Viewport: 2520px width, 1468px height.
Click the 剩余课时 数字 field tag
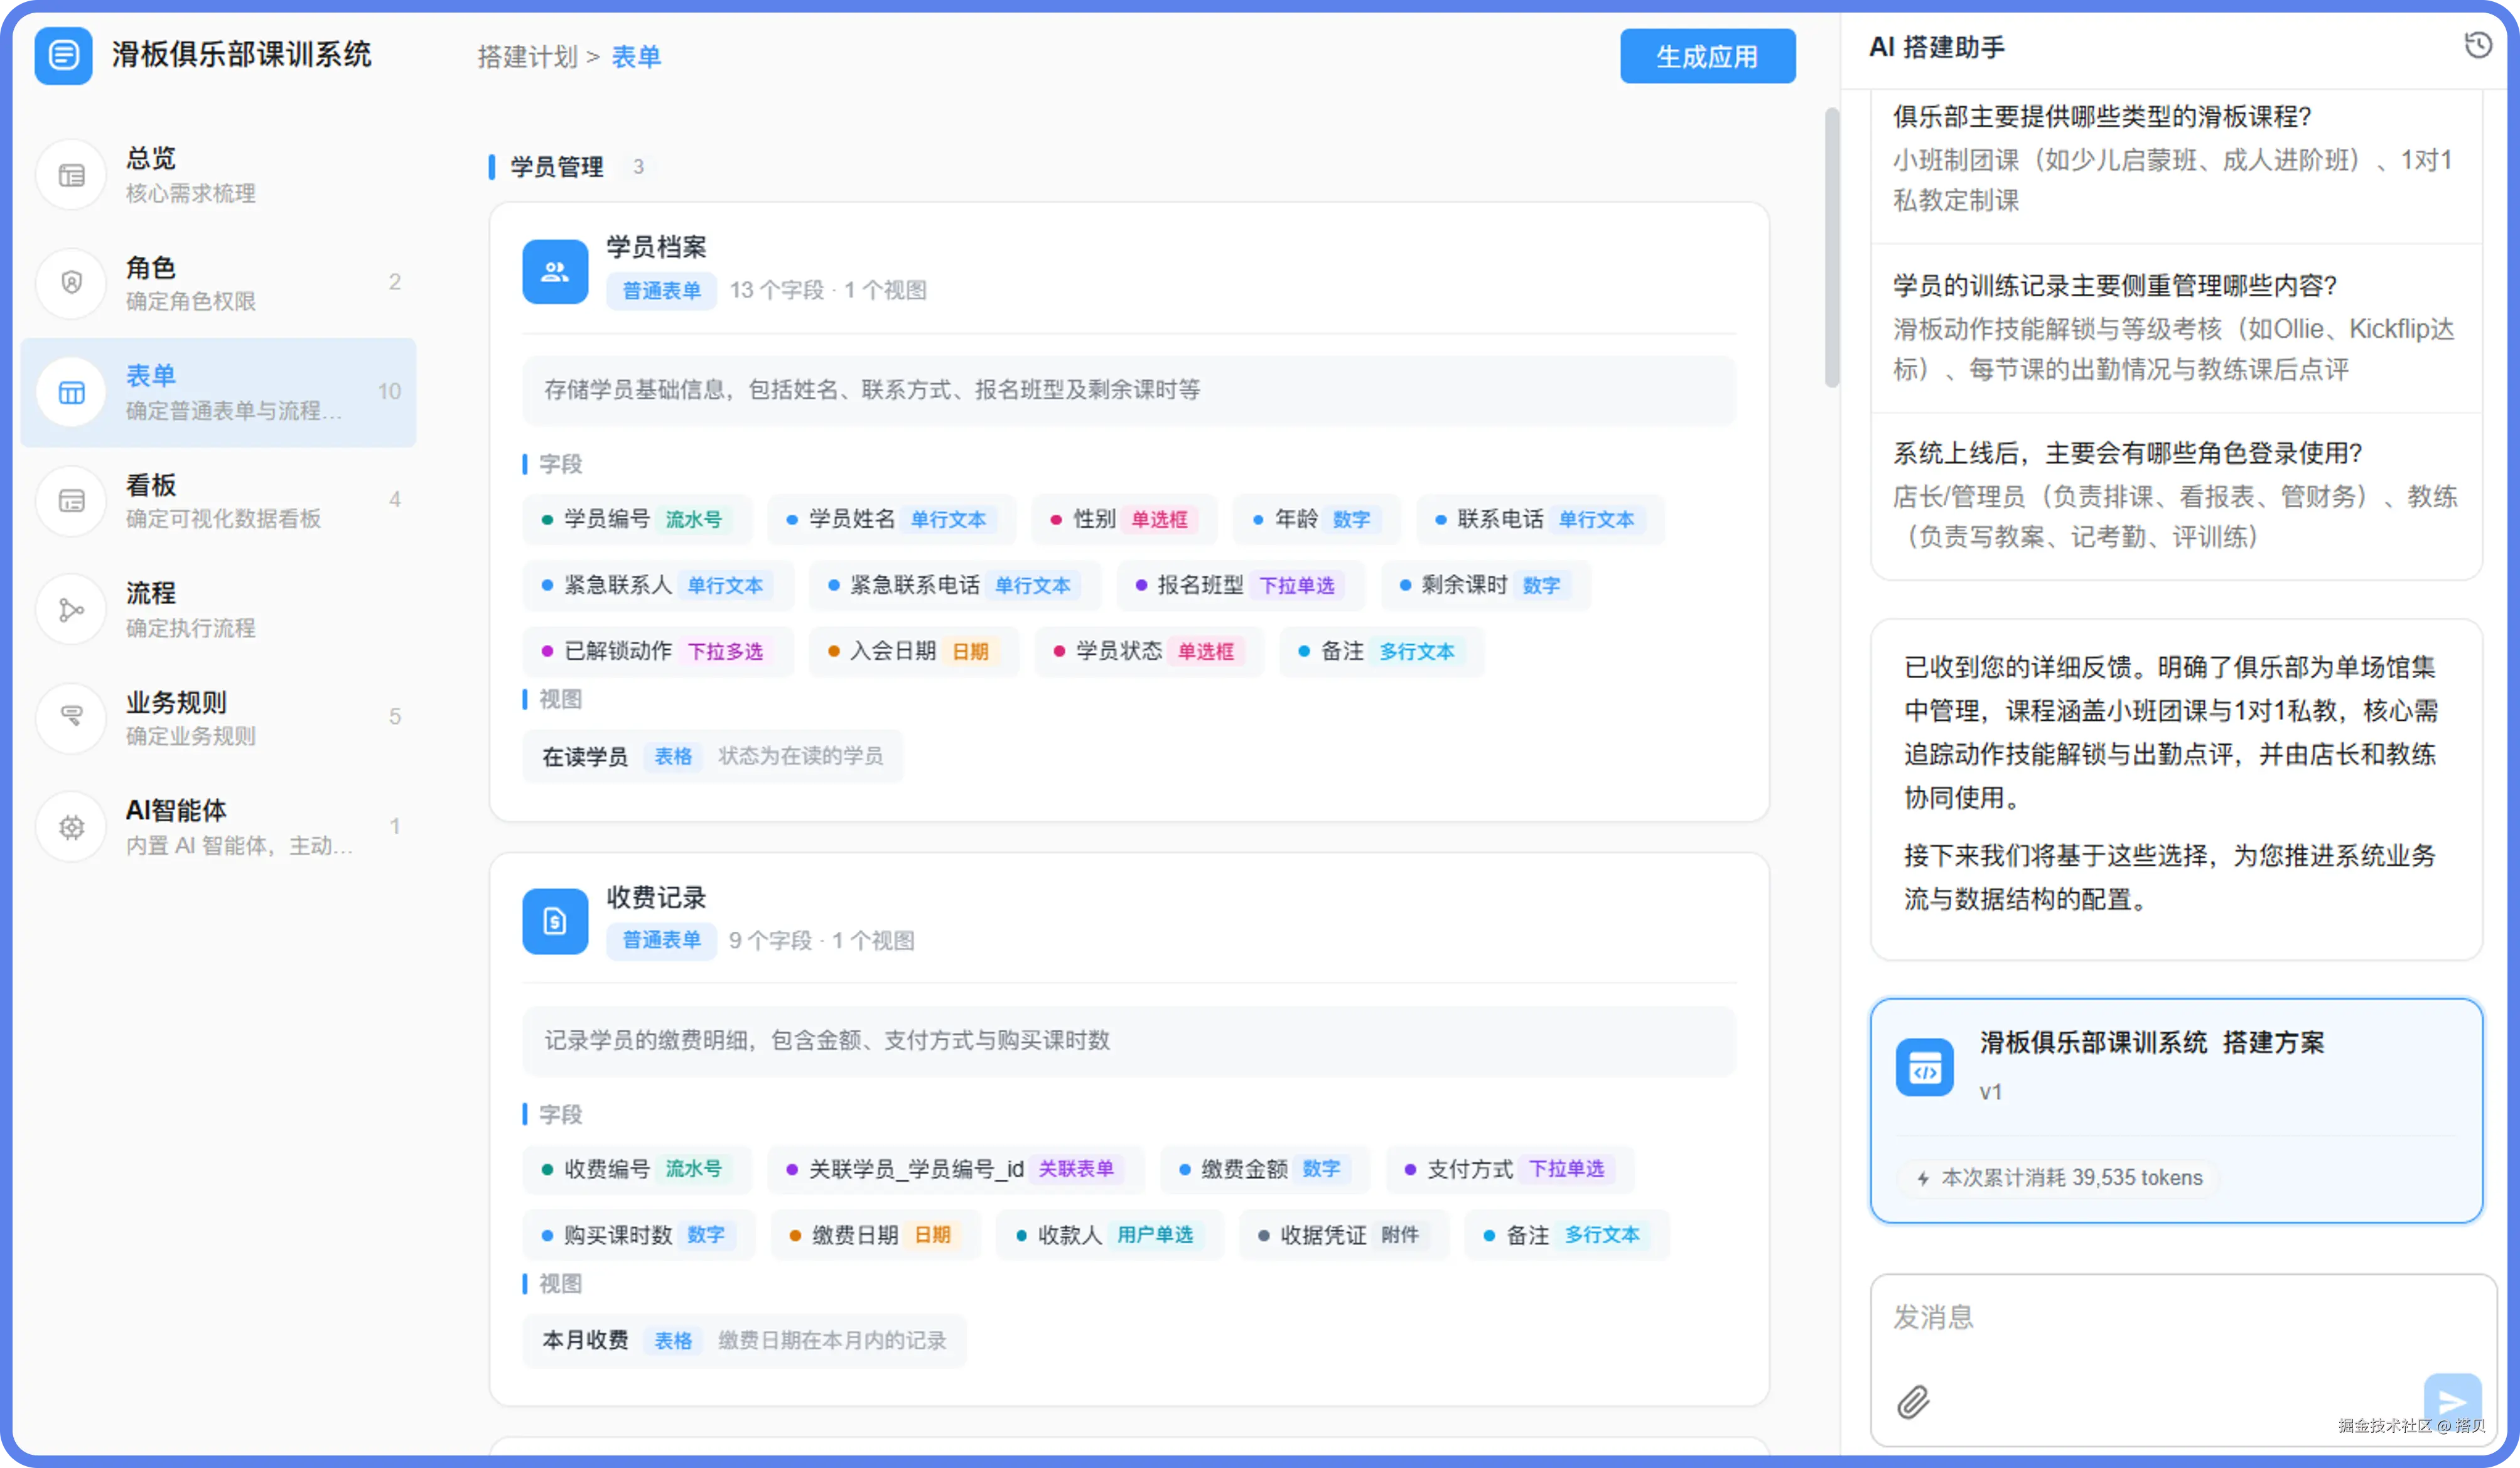coord(1485,585)
